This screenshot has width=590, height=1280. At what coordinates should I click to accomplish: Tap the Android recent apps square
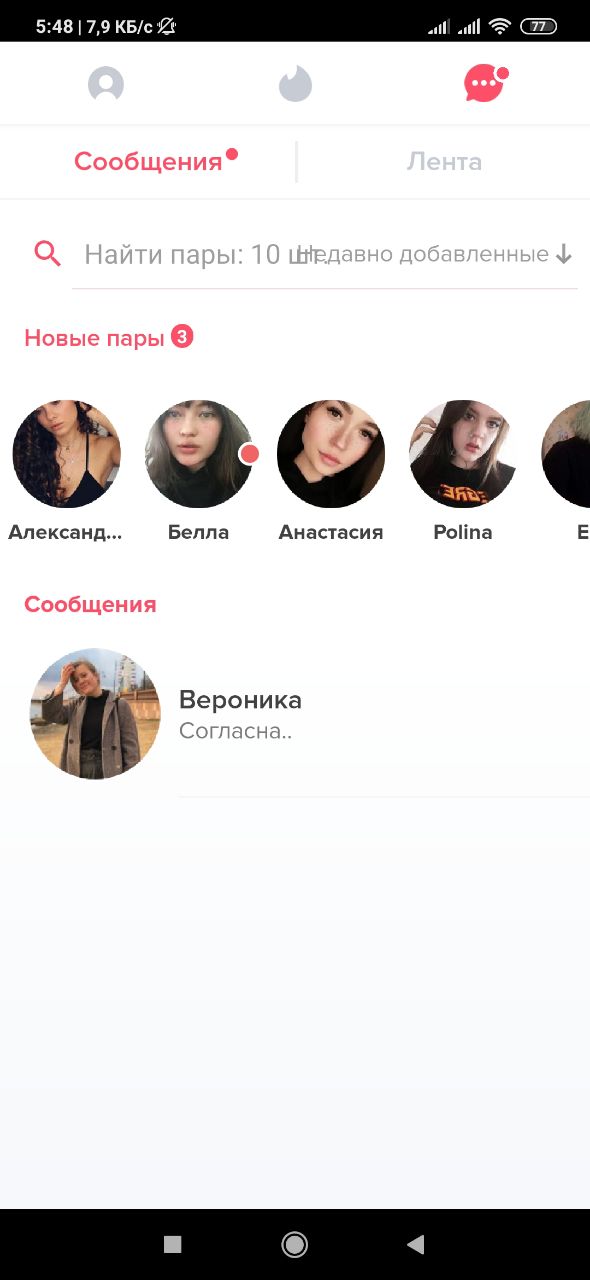point(172,1244)
